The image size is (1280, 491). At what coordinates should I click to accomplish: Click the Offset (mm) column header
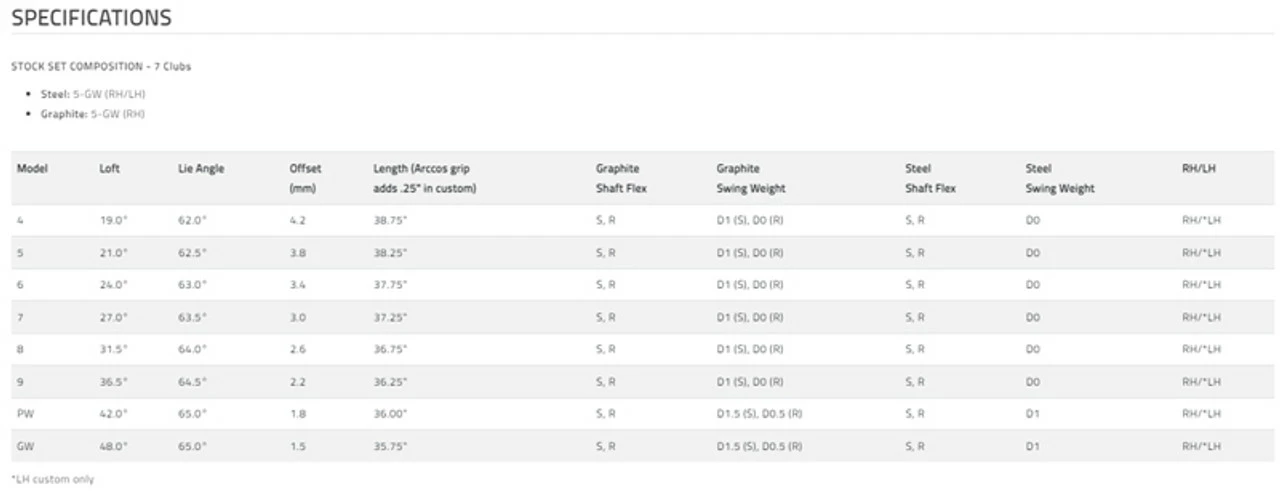click(x=305, y=178)
